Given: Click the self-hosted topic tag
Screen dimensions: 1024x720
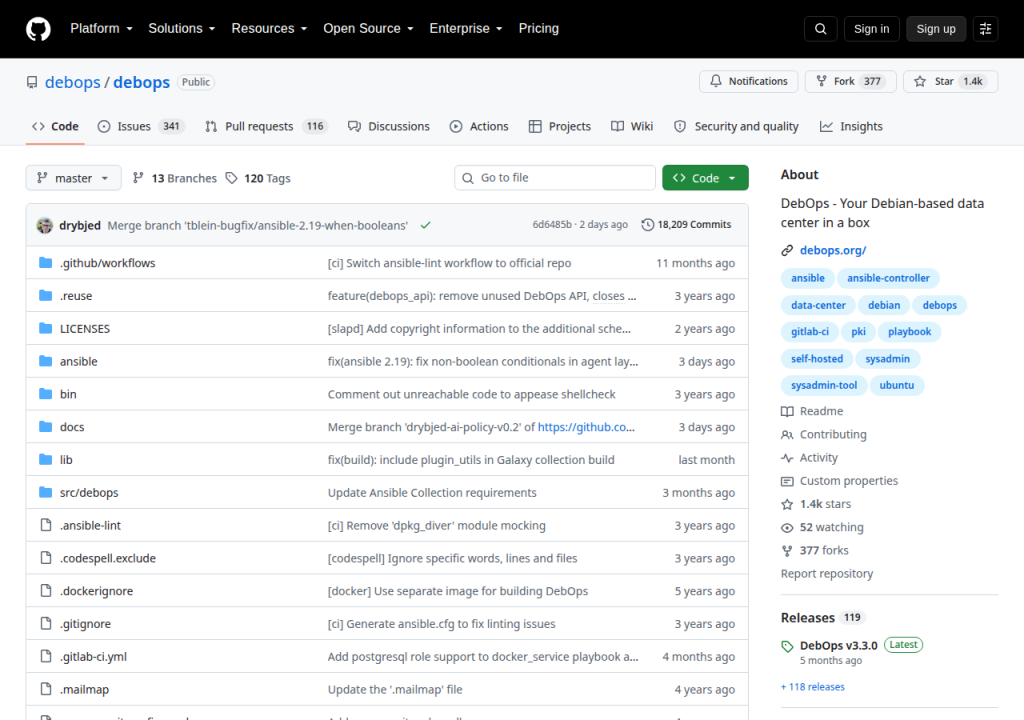Looking at the screenshot, I should click(x=816, y=359).
